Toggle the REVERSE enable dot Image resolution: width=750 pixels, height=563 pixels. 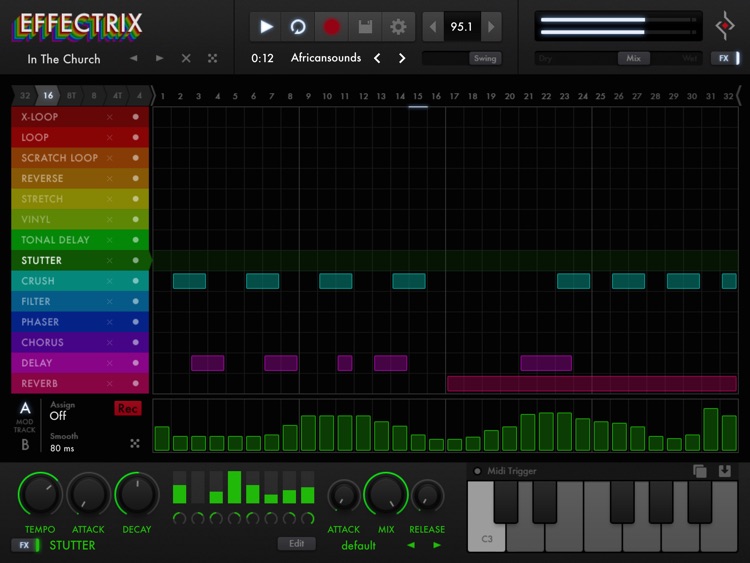pos(135,178)
